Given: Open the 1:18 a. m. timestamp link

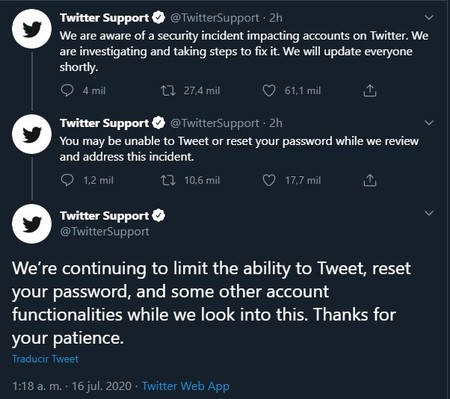Looking at the screenshot, I should [72, 386].
